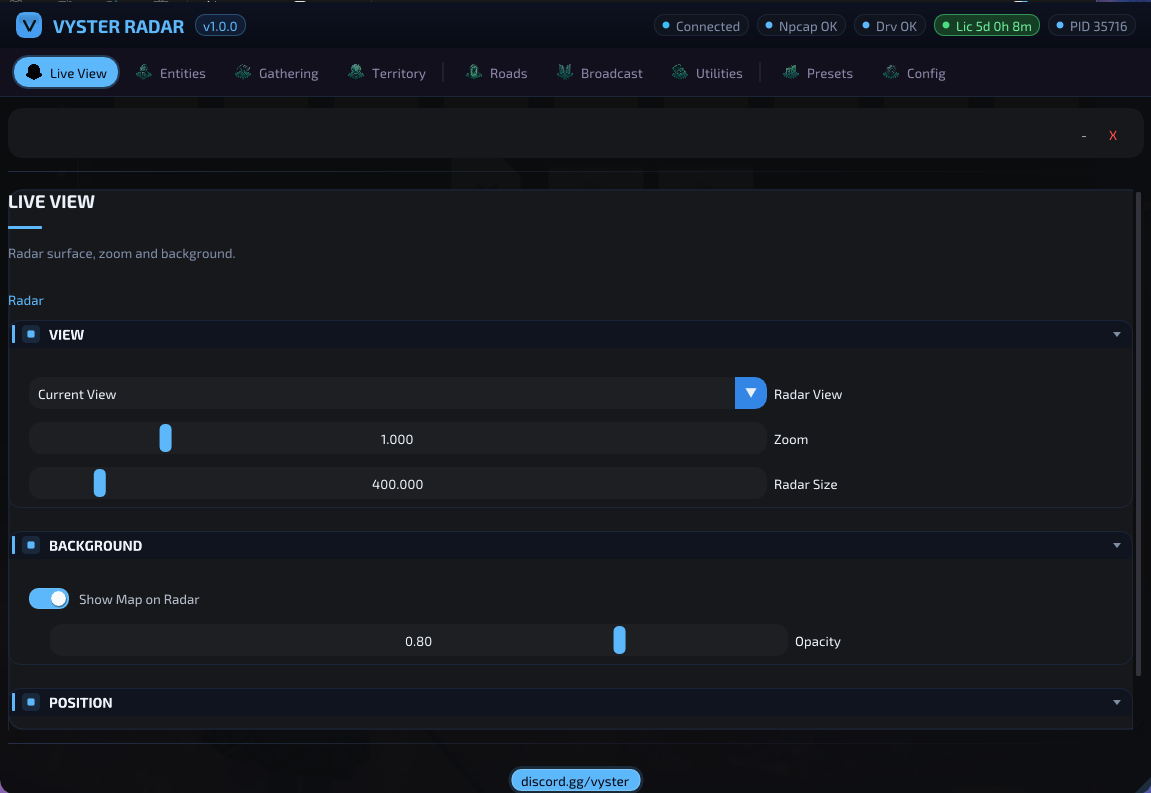Click the 400.000 Radar Size value
The image size is (1151, 793).
click(397, 484)
